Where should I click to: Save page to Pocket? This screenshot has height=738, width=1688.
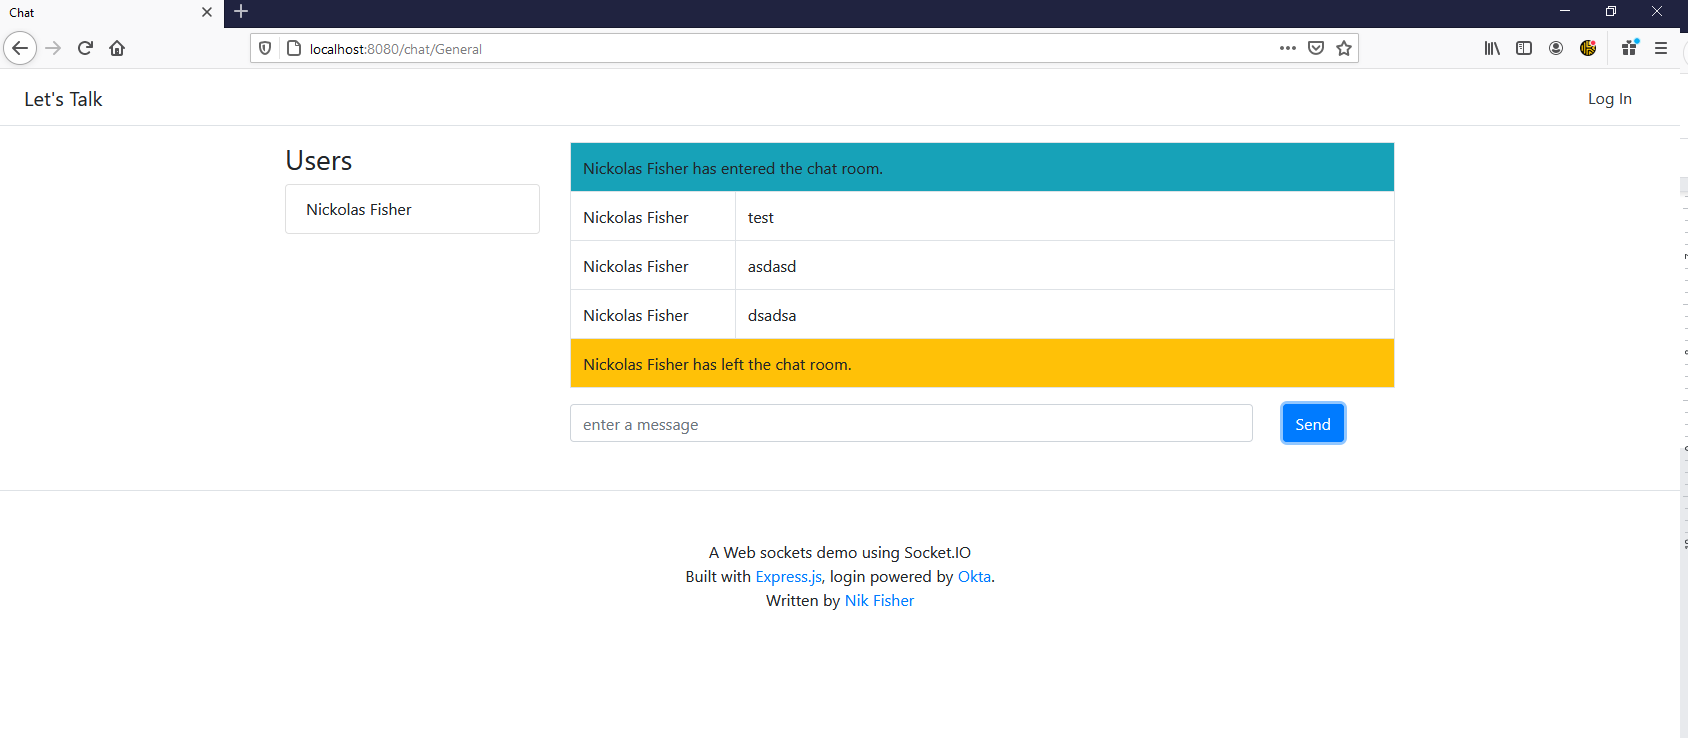click(1316, 48)
